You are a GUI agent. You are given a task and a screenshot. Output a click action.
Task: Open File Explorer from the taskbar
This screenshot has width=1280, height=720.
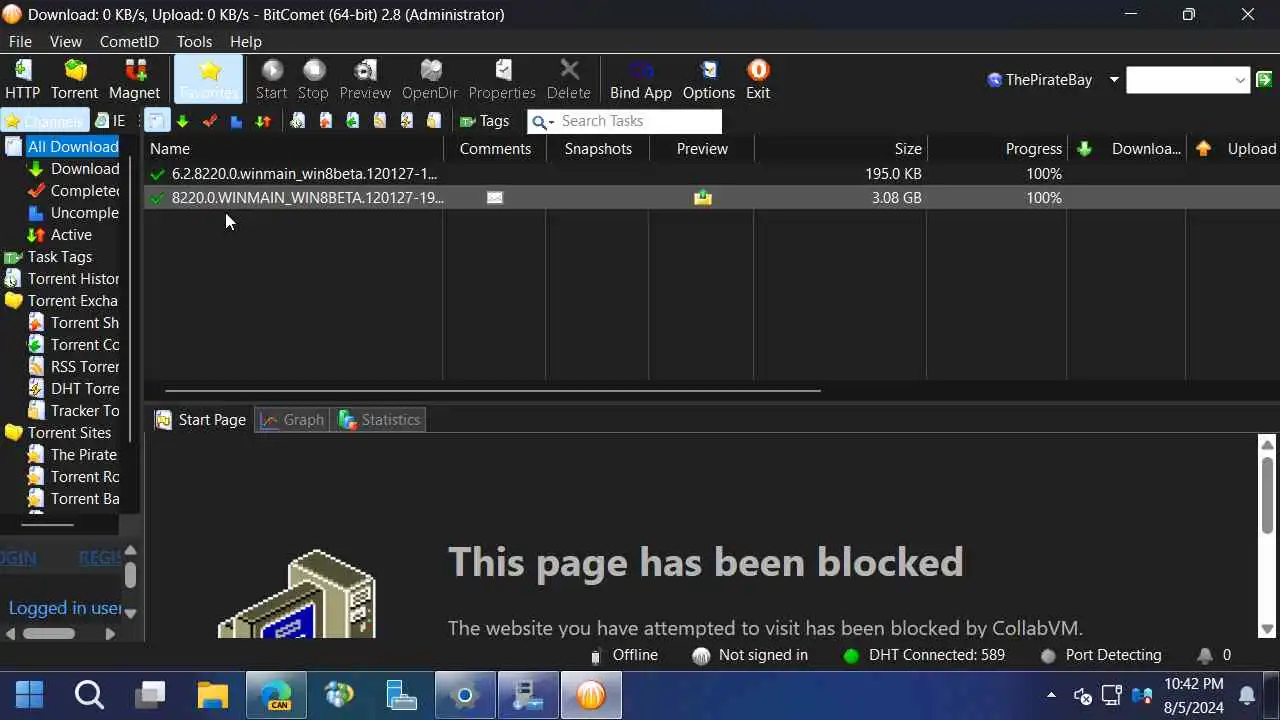coord(213,695)
